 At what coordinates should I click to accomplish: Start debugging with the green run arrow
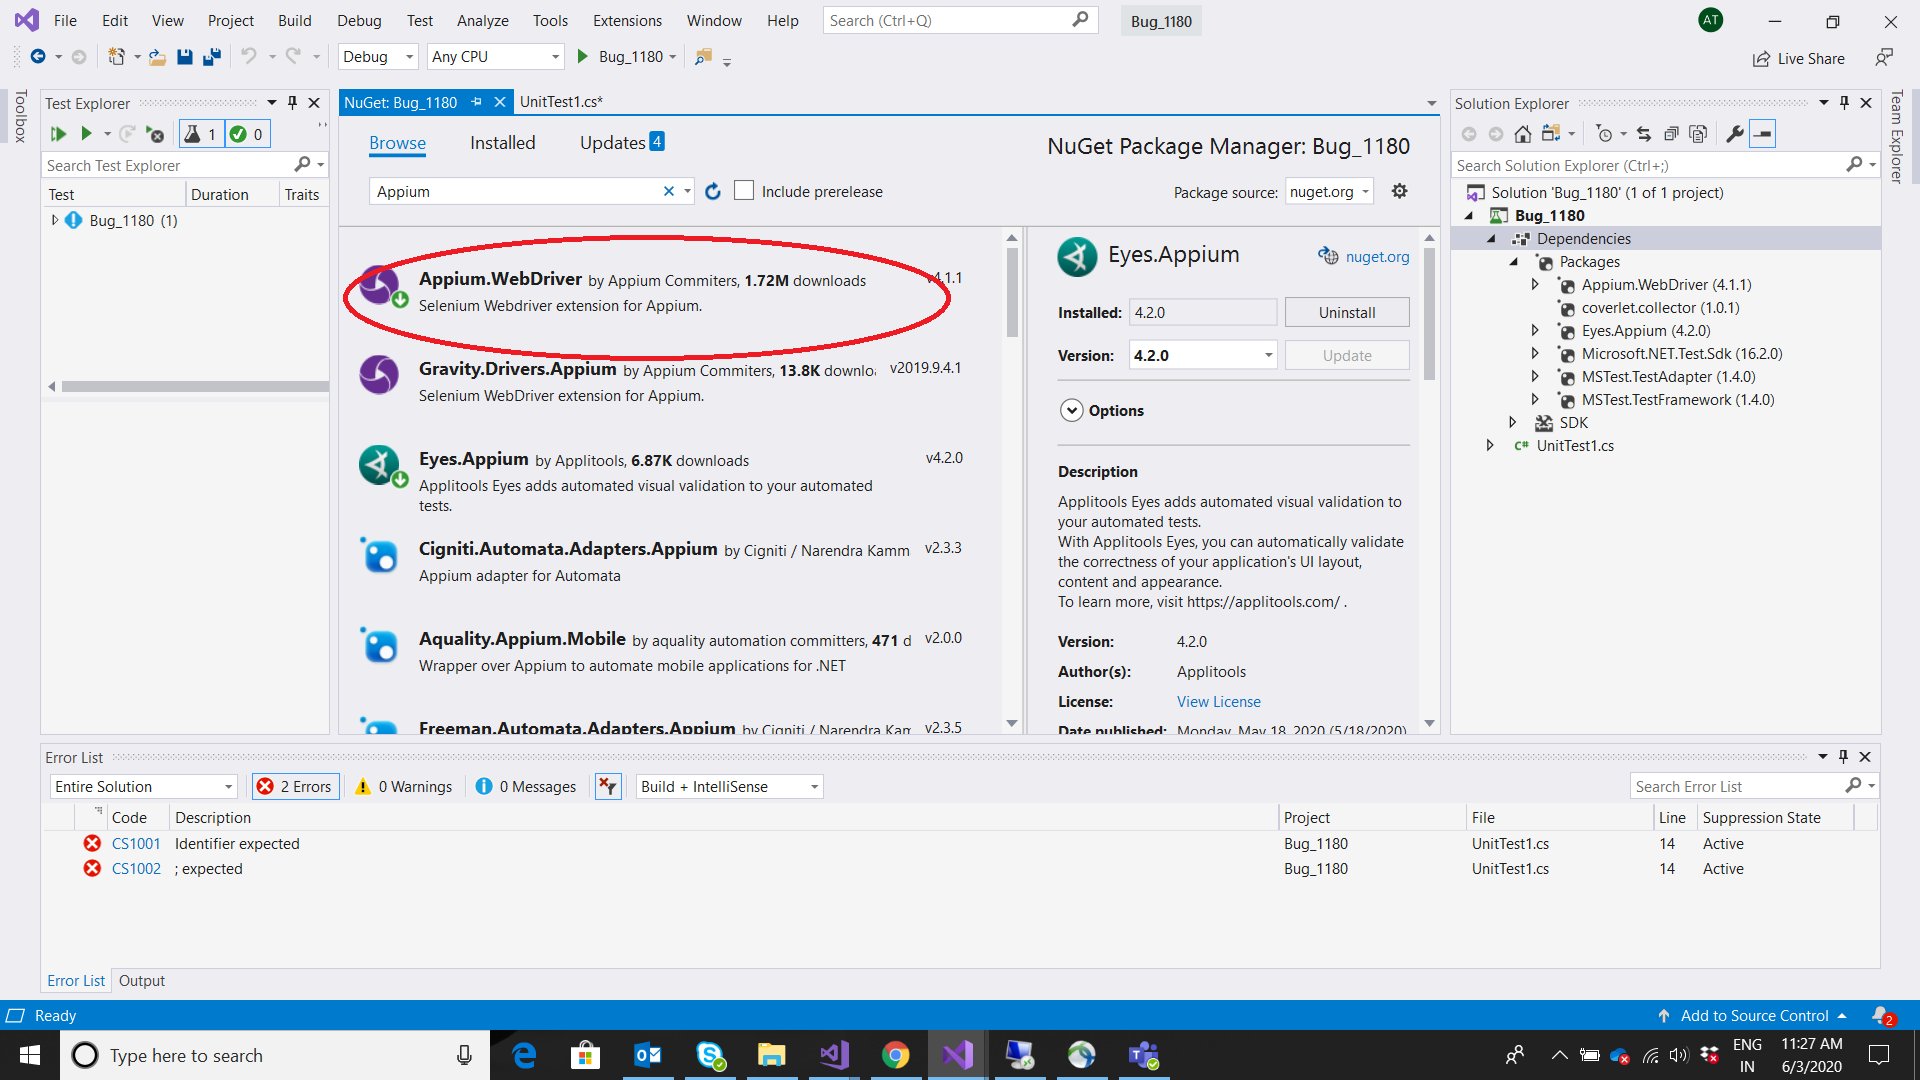(582, 57)
